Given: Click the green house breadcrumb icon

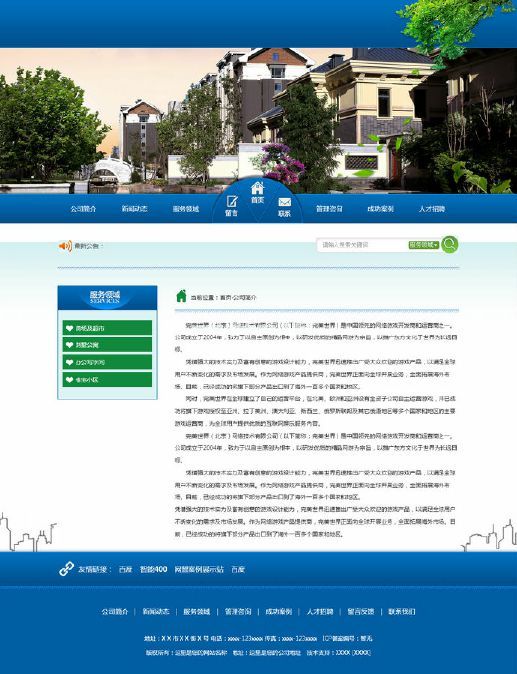Looking at the screenshot, I should (181, 296).
